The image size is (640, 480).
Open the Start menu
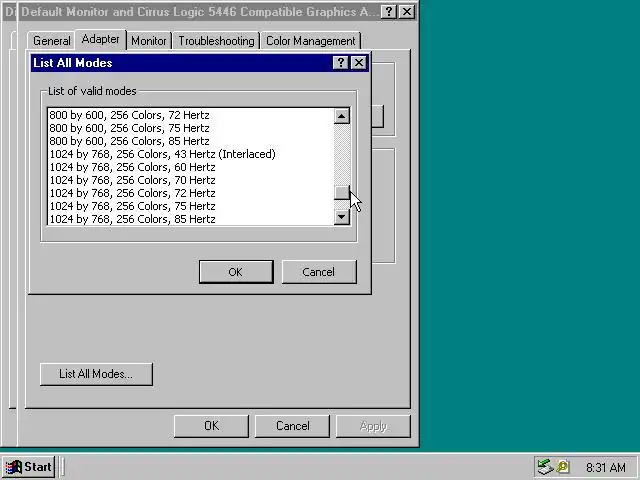pos(29,467)
